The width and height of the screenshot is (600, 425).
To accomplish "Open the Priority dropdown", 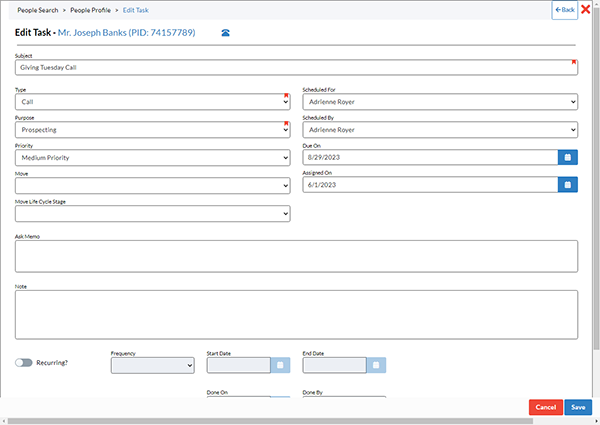I will point(153,158).
